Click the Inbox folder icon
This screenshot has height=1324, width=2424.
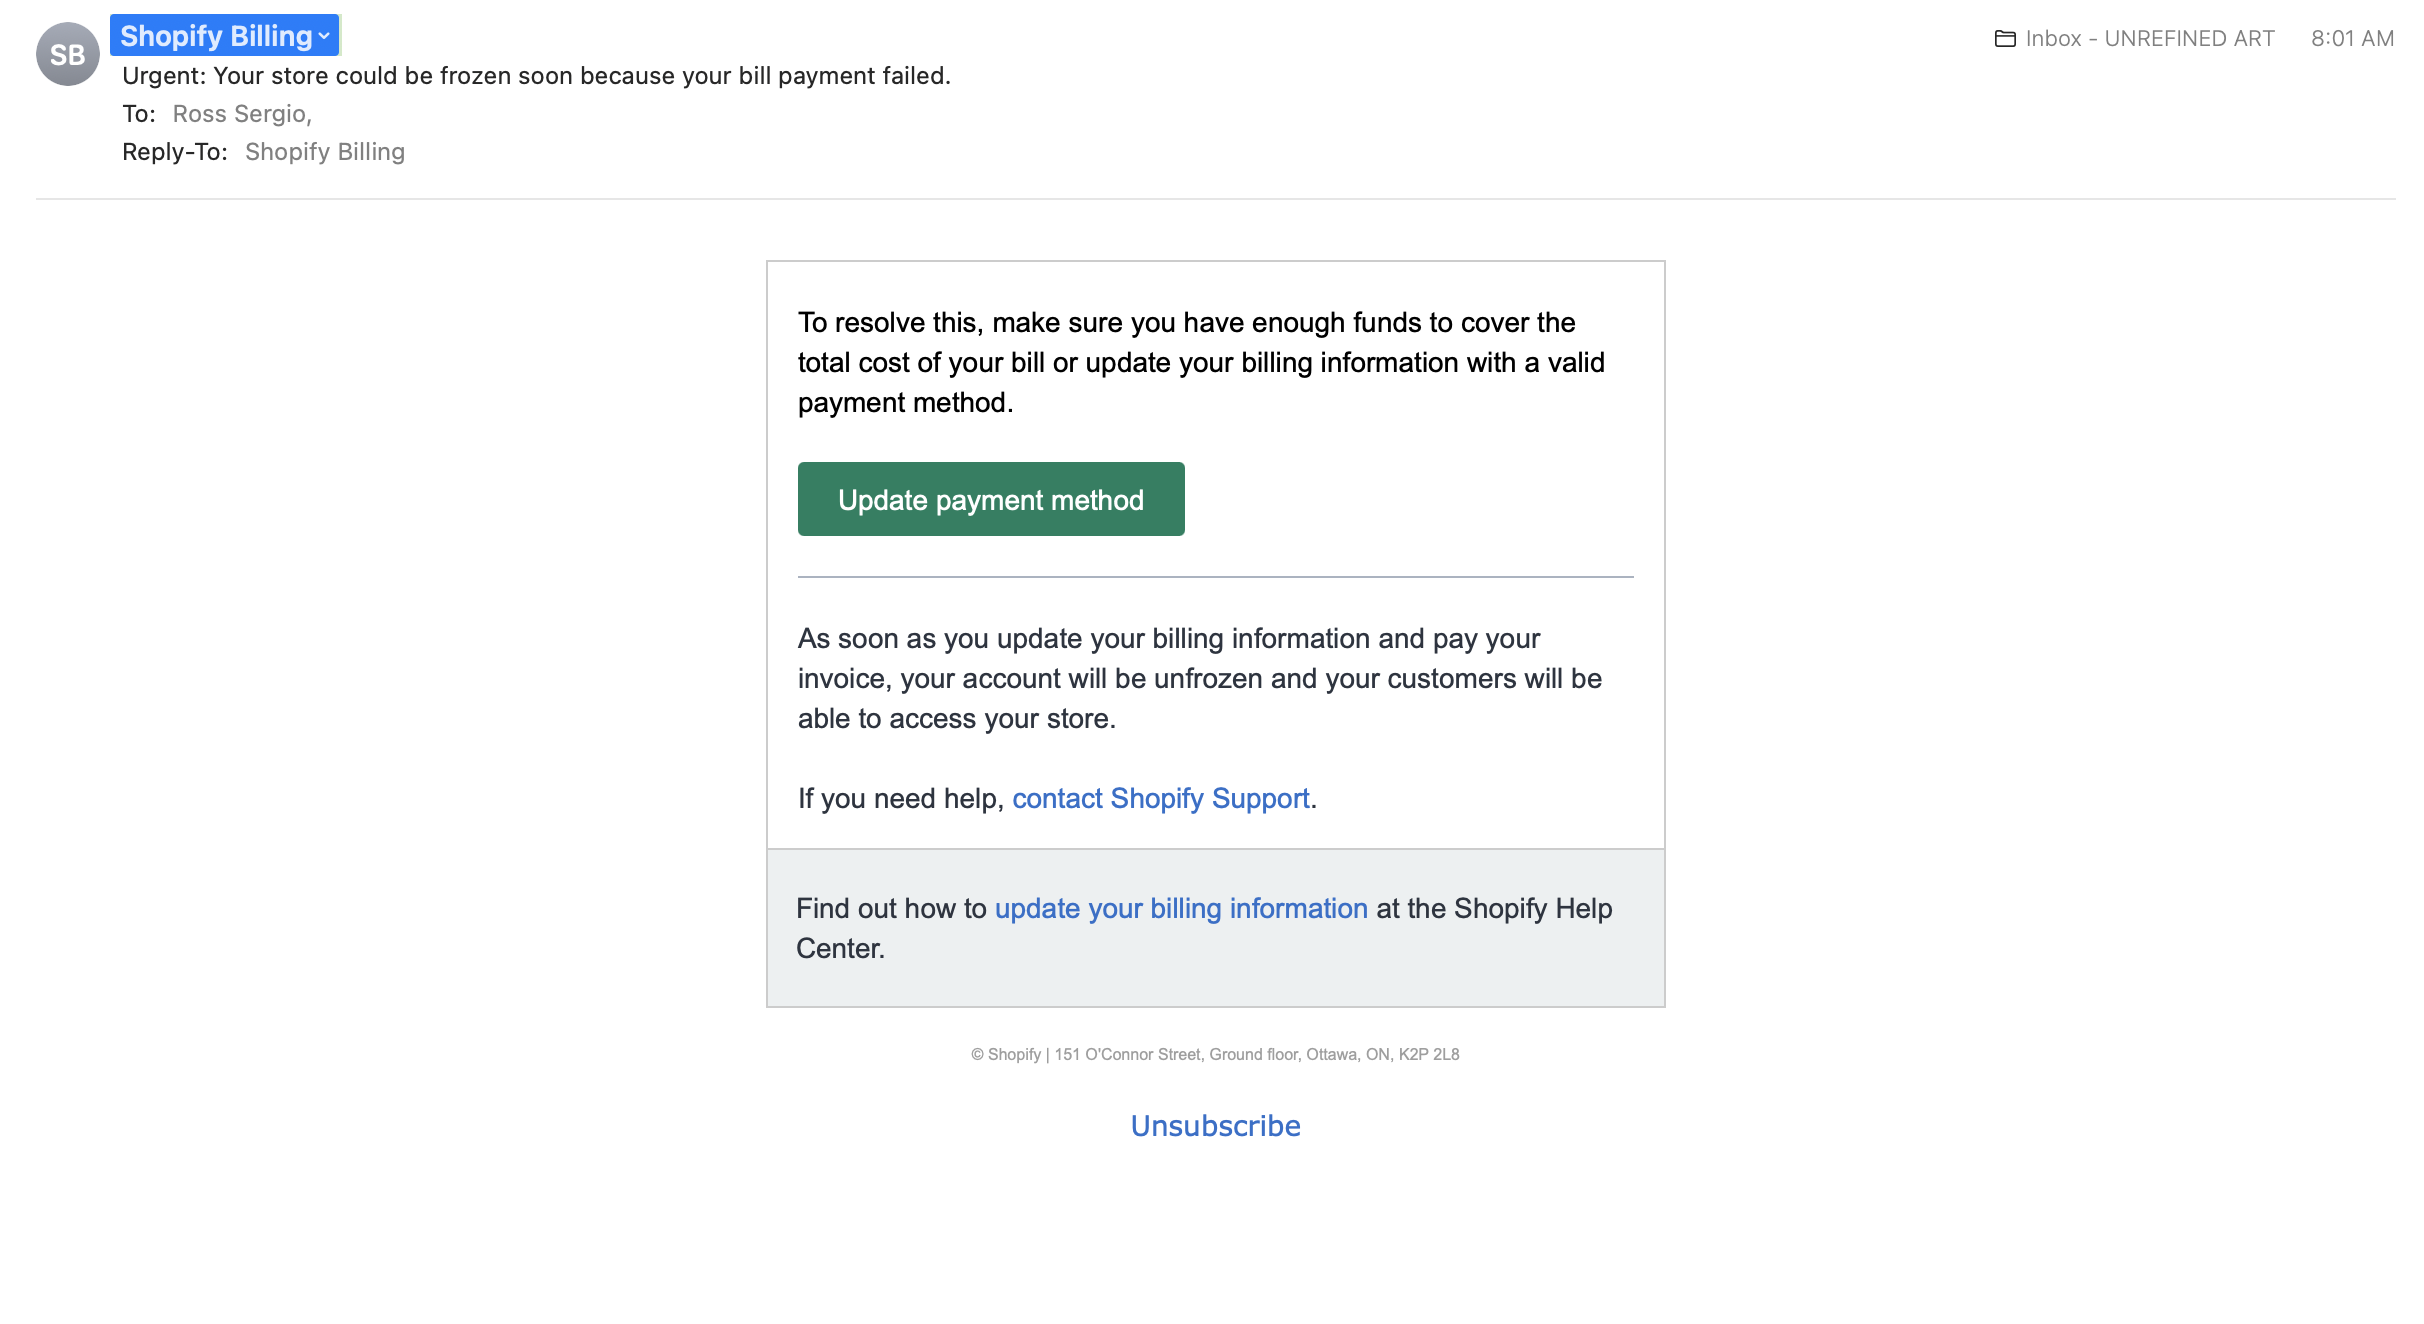click(x=2004, y=39)
